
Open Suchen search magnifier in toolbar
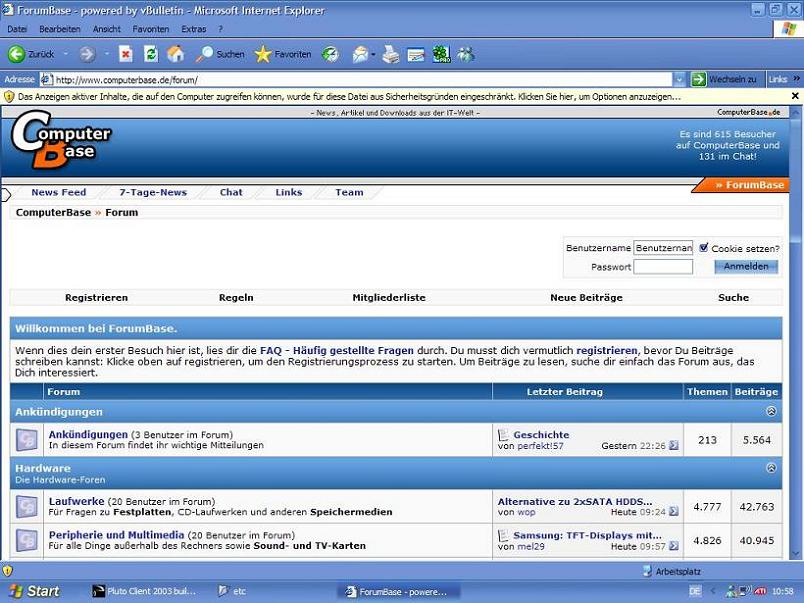pos(204,54)
